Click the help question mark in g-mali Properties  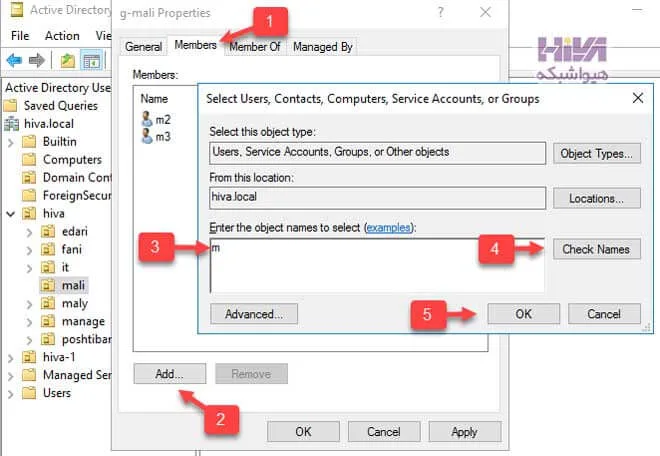(440, 12)
